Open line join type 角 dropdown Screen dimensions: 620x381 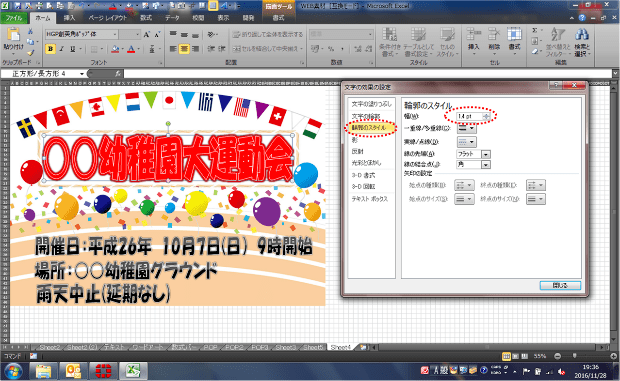486,164
